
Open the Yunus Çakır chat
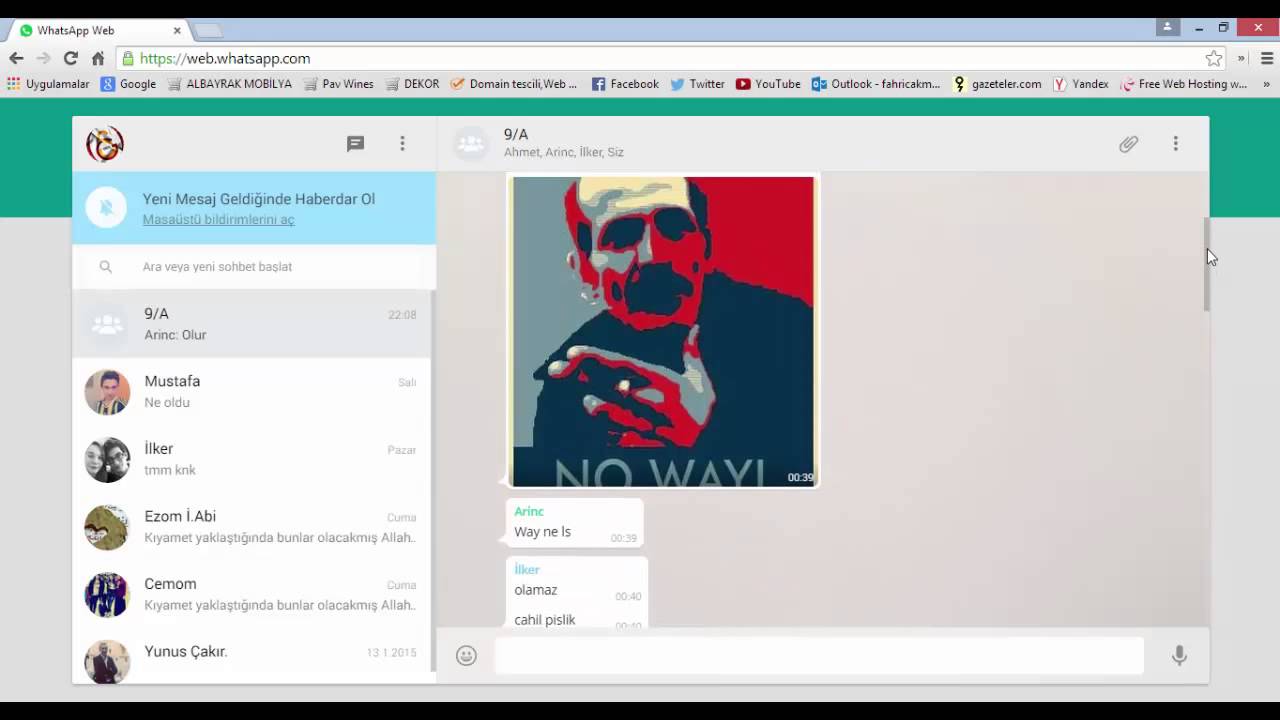click(x=252, y=656)
